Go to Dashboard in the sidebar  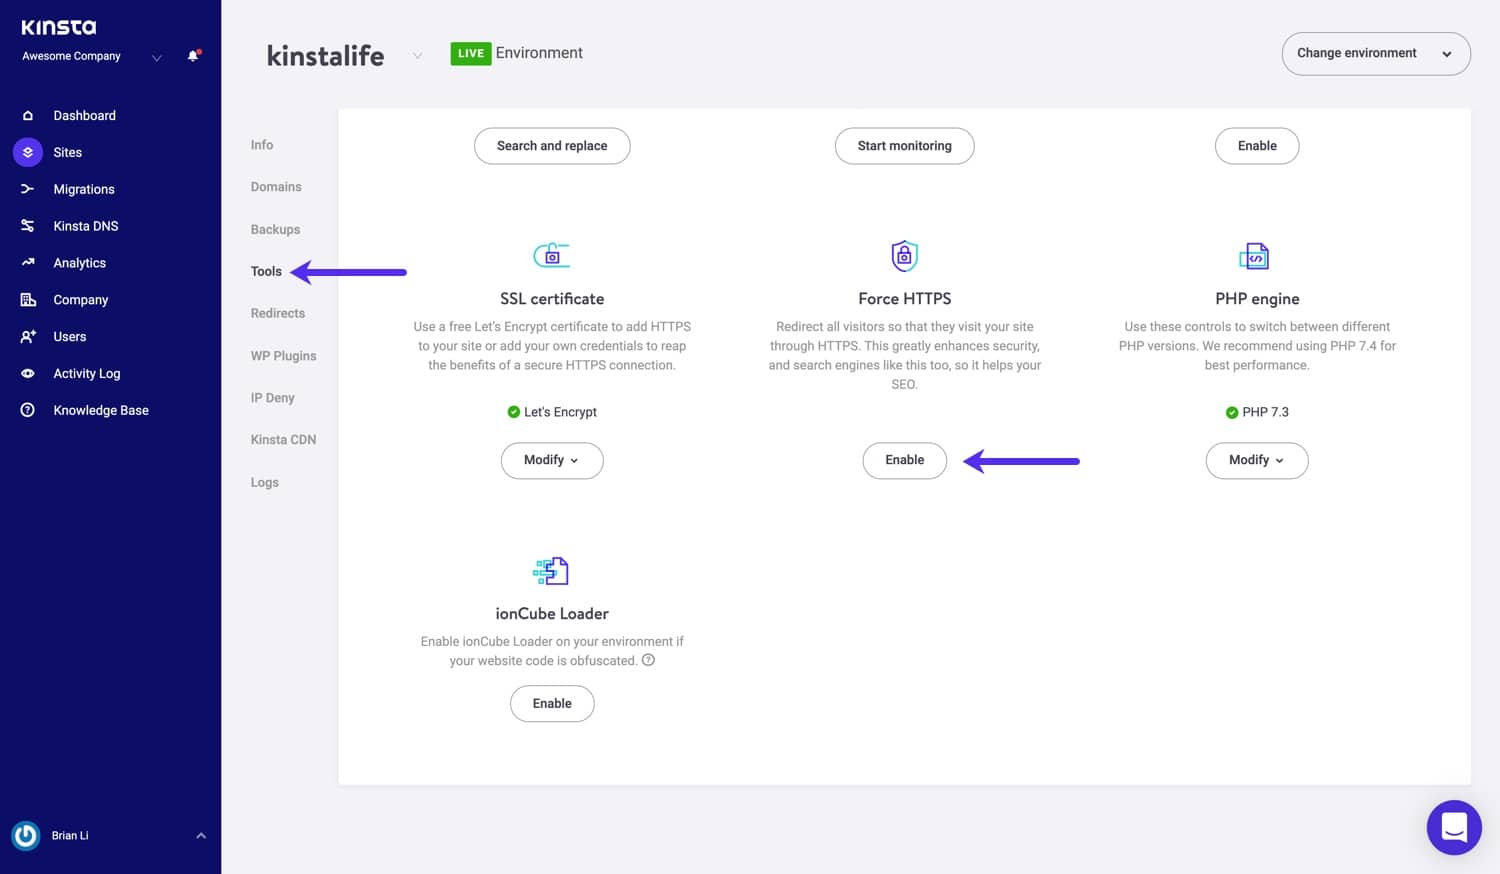click(x=85, y=115)
